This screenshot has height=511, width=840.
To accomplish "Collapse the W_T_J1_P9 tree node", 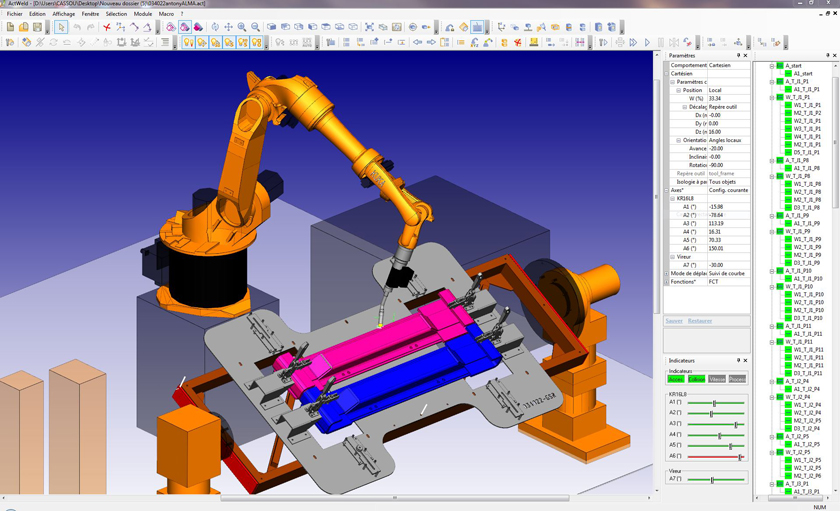I will (x=772, y=231).
